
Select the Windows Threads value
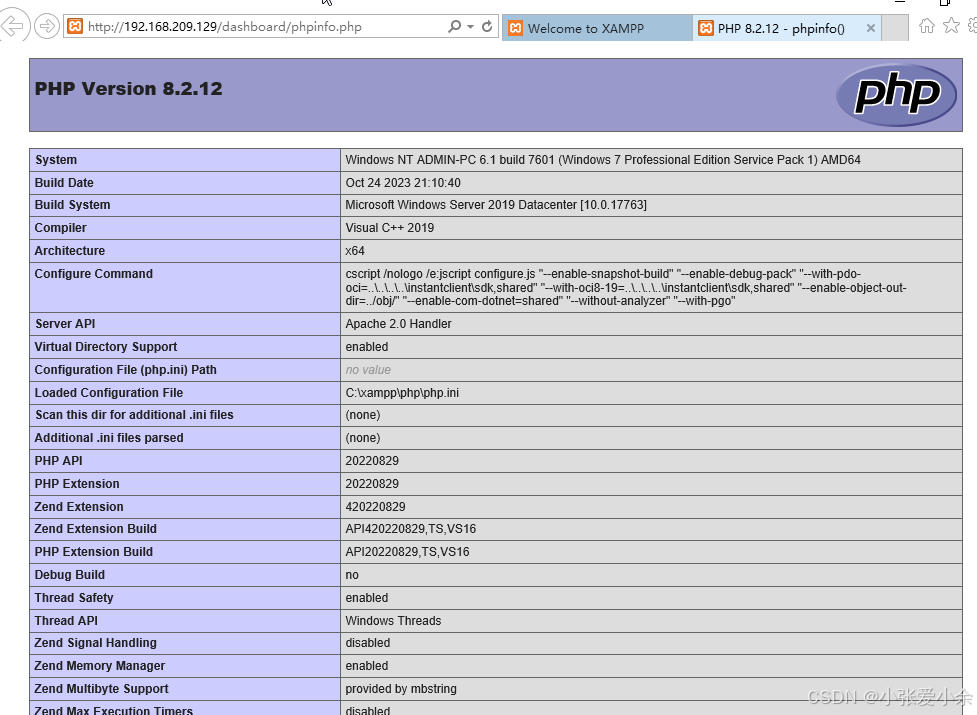(x=393, y=620)
